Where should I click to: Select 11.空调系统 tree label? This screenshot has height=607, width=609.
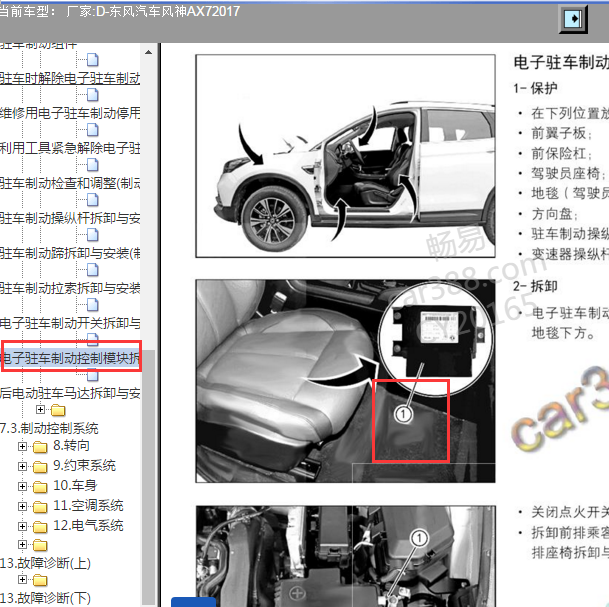88,506
